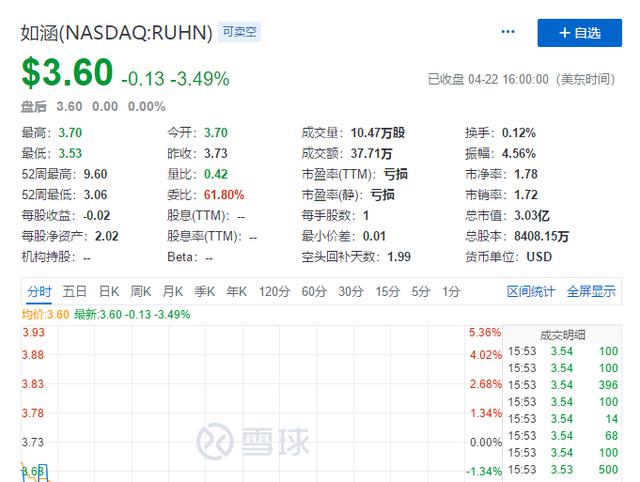Click the Beta entry
The width and height of the screenshot is (640, 482).
point(190,257)
